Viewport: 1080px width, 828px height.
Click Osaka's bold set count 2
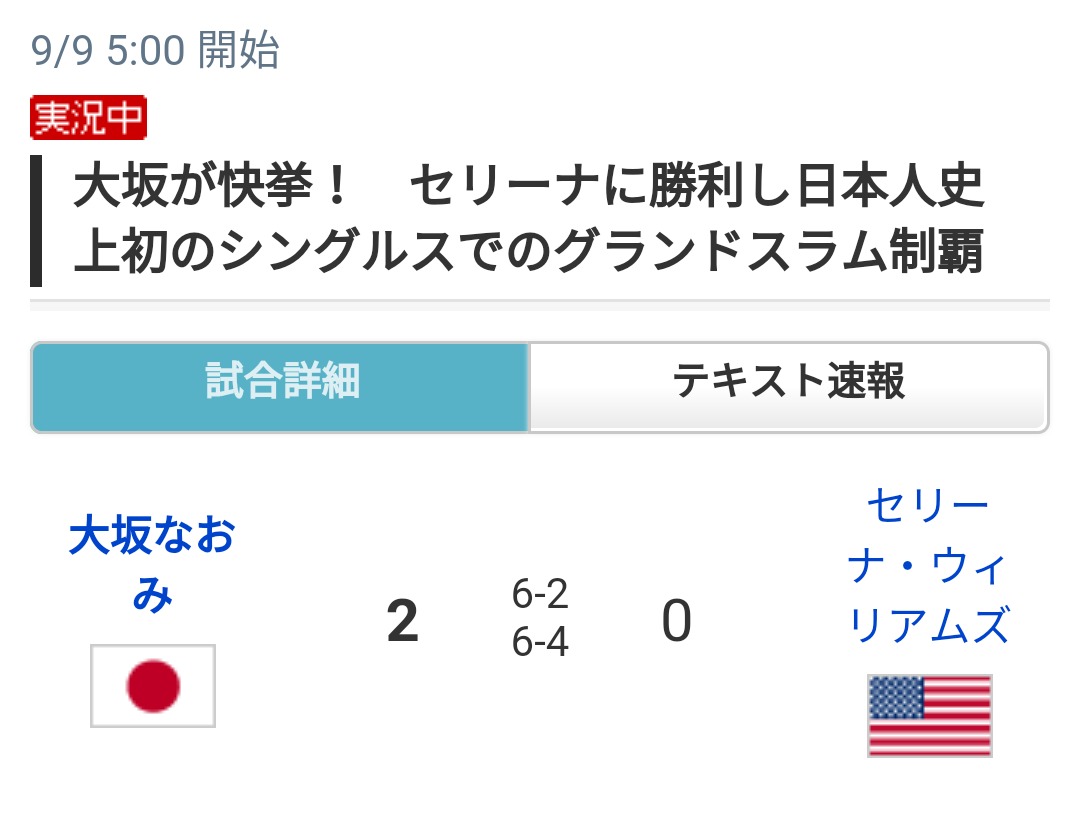(x=402, y=622)
